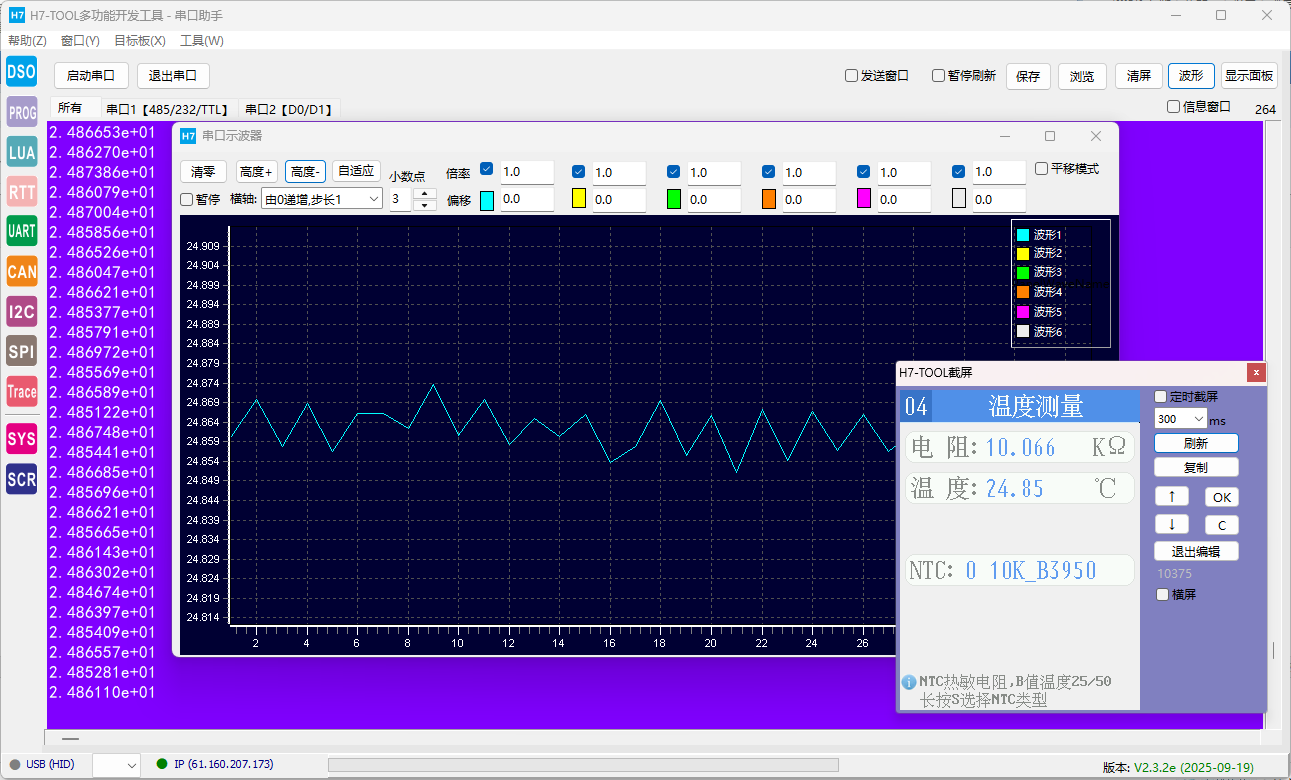Open the RTT viewer sidebar icon
The image size is (1291, 780).
click(21, 192)
